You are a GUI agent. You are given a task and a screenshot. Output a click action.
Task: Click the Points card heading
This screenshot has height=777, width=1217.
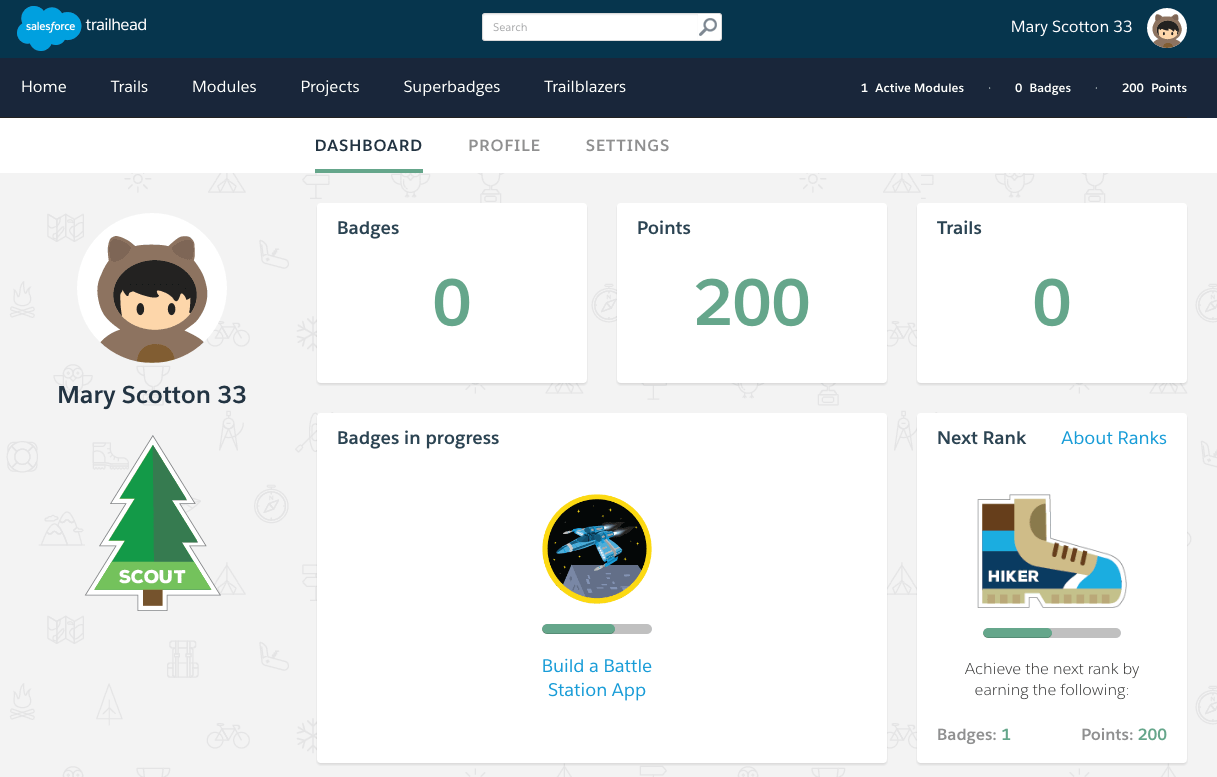(664, 228)
